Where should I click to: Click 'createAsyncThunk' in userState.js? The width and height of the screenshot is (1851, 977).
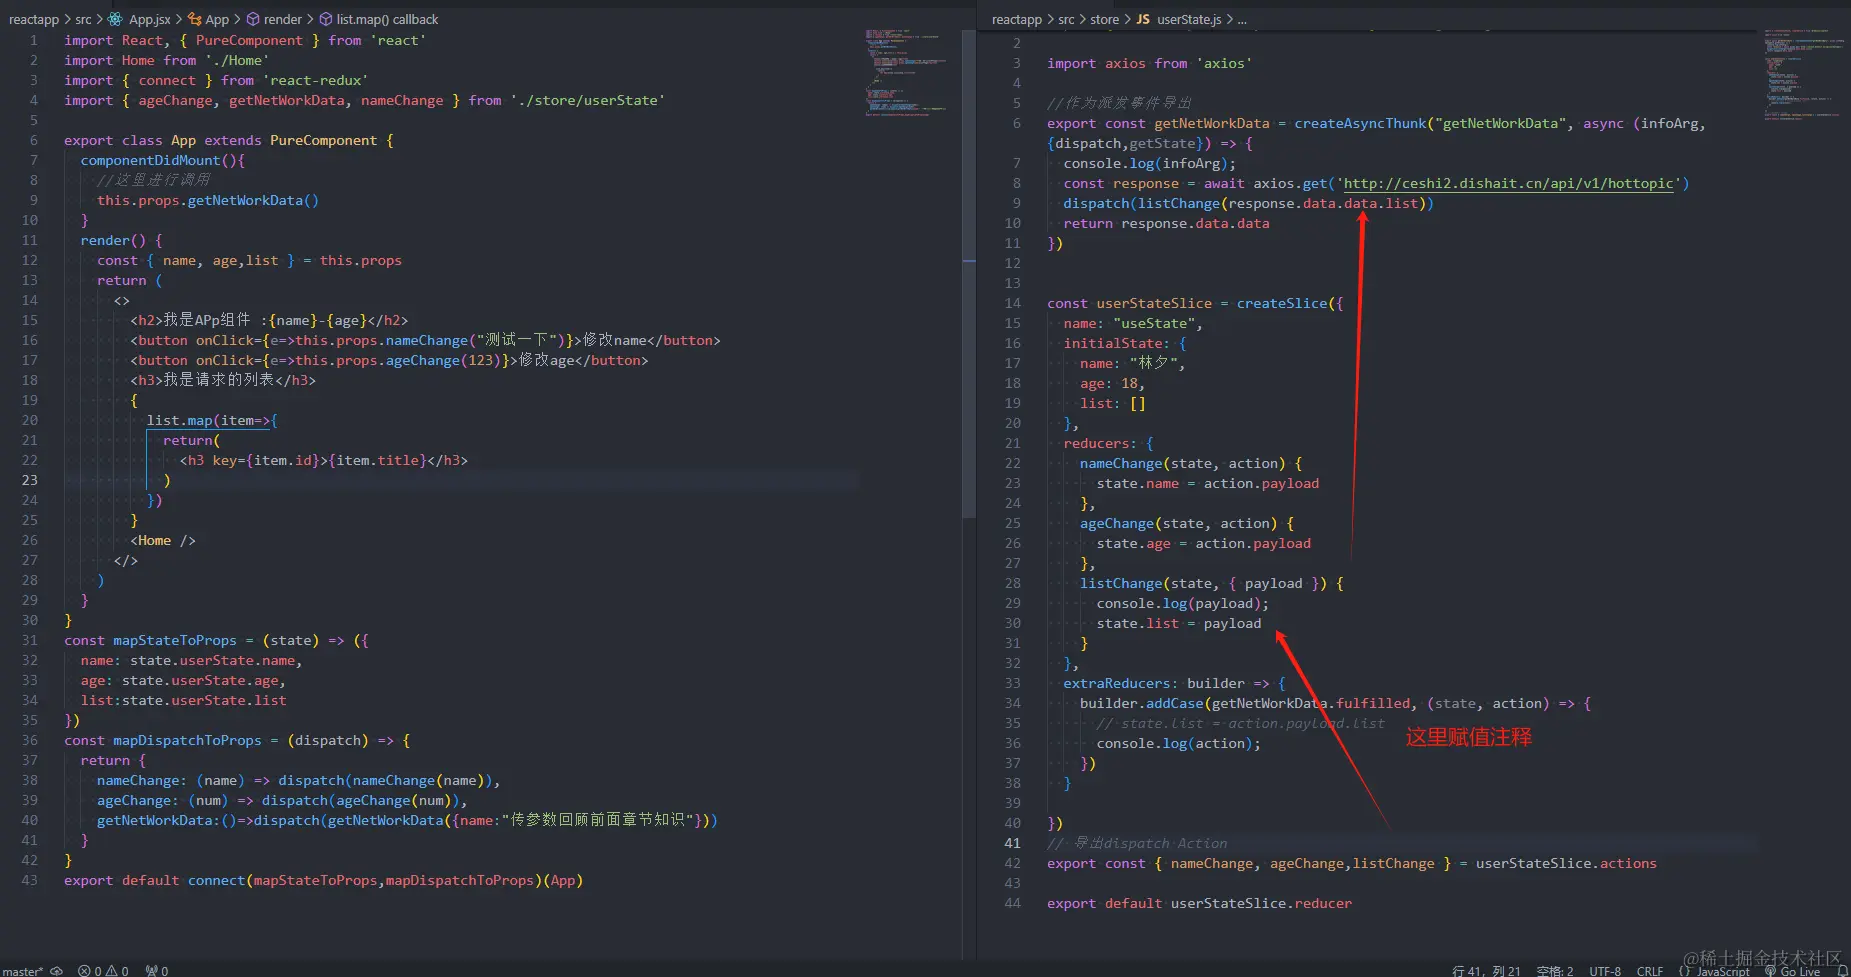[x=1360, y=123]
